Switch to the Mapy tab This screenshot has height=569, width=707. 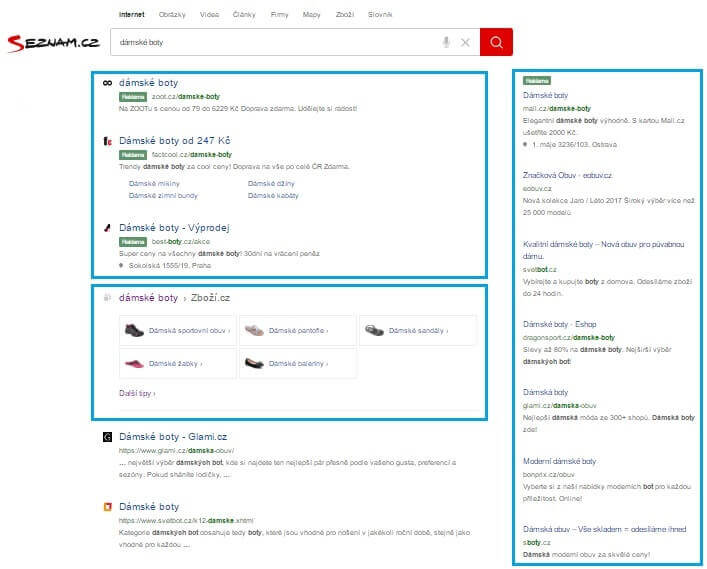point(312,14)
